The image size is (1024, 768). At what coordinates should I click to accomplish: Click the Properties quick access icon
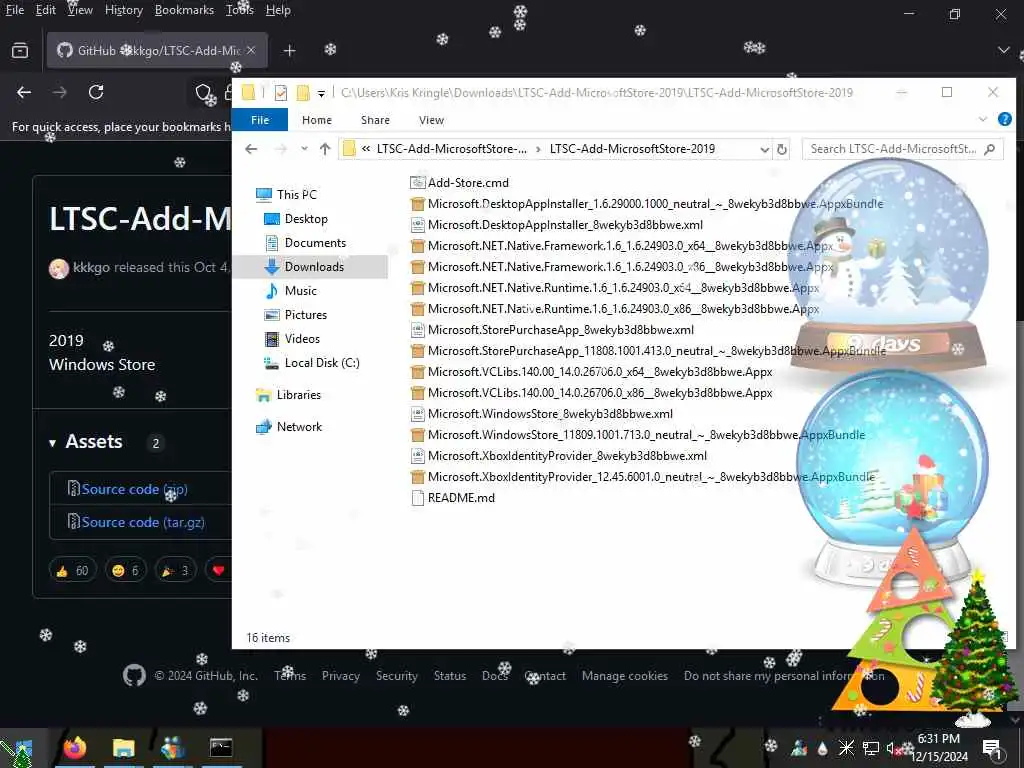[281, 93]
